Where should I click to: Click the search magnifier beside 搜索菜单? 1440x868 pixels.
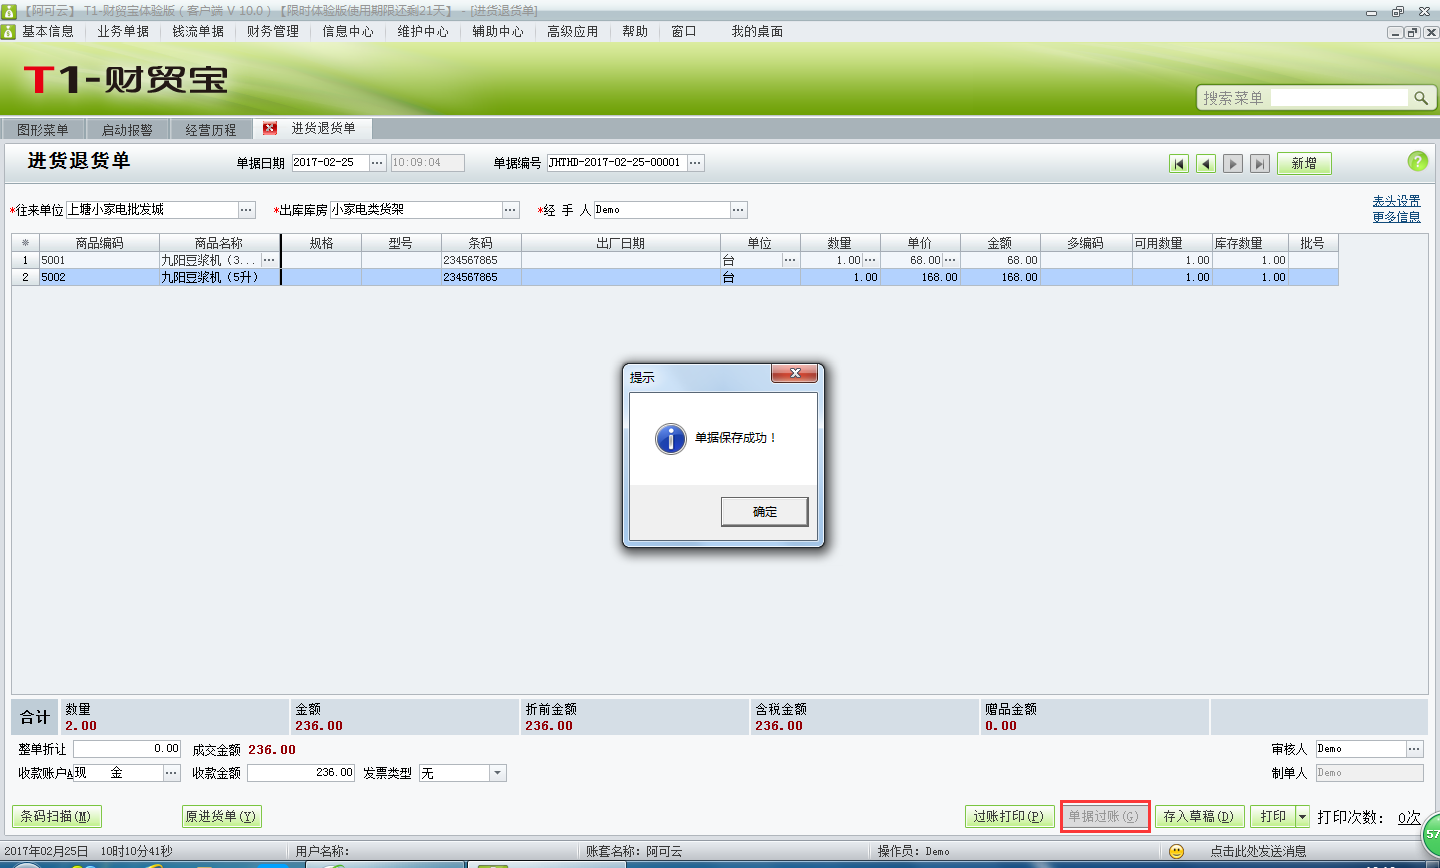pos(1422,97)
